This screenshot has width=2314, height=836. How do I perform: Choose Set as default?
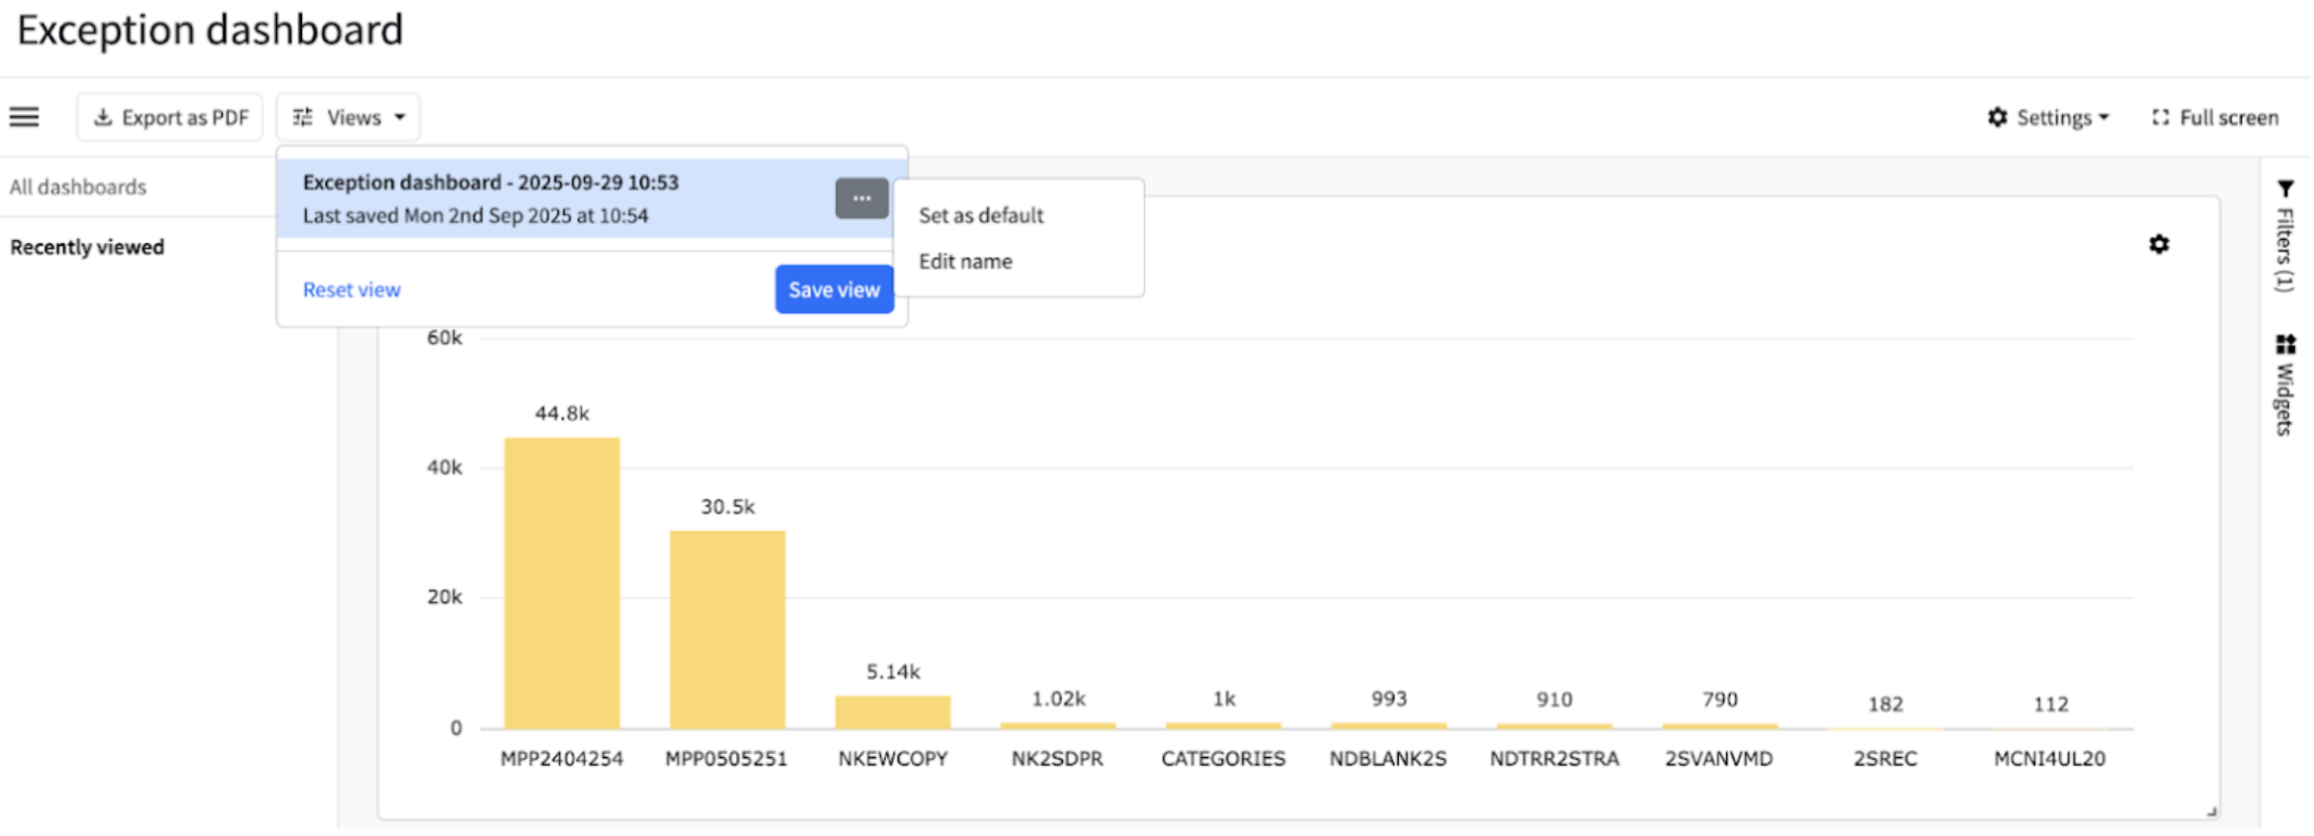pos(981,215)
